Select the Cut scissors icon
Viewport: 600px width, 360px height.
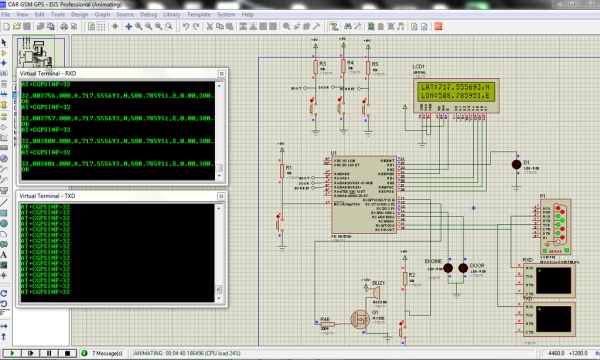(x=210, y=26)
